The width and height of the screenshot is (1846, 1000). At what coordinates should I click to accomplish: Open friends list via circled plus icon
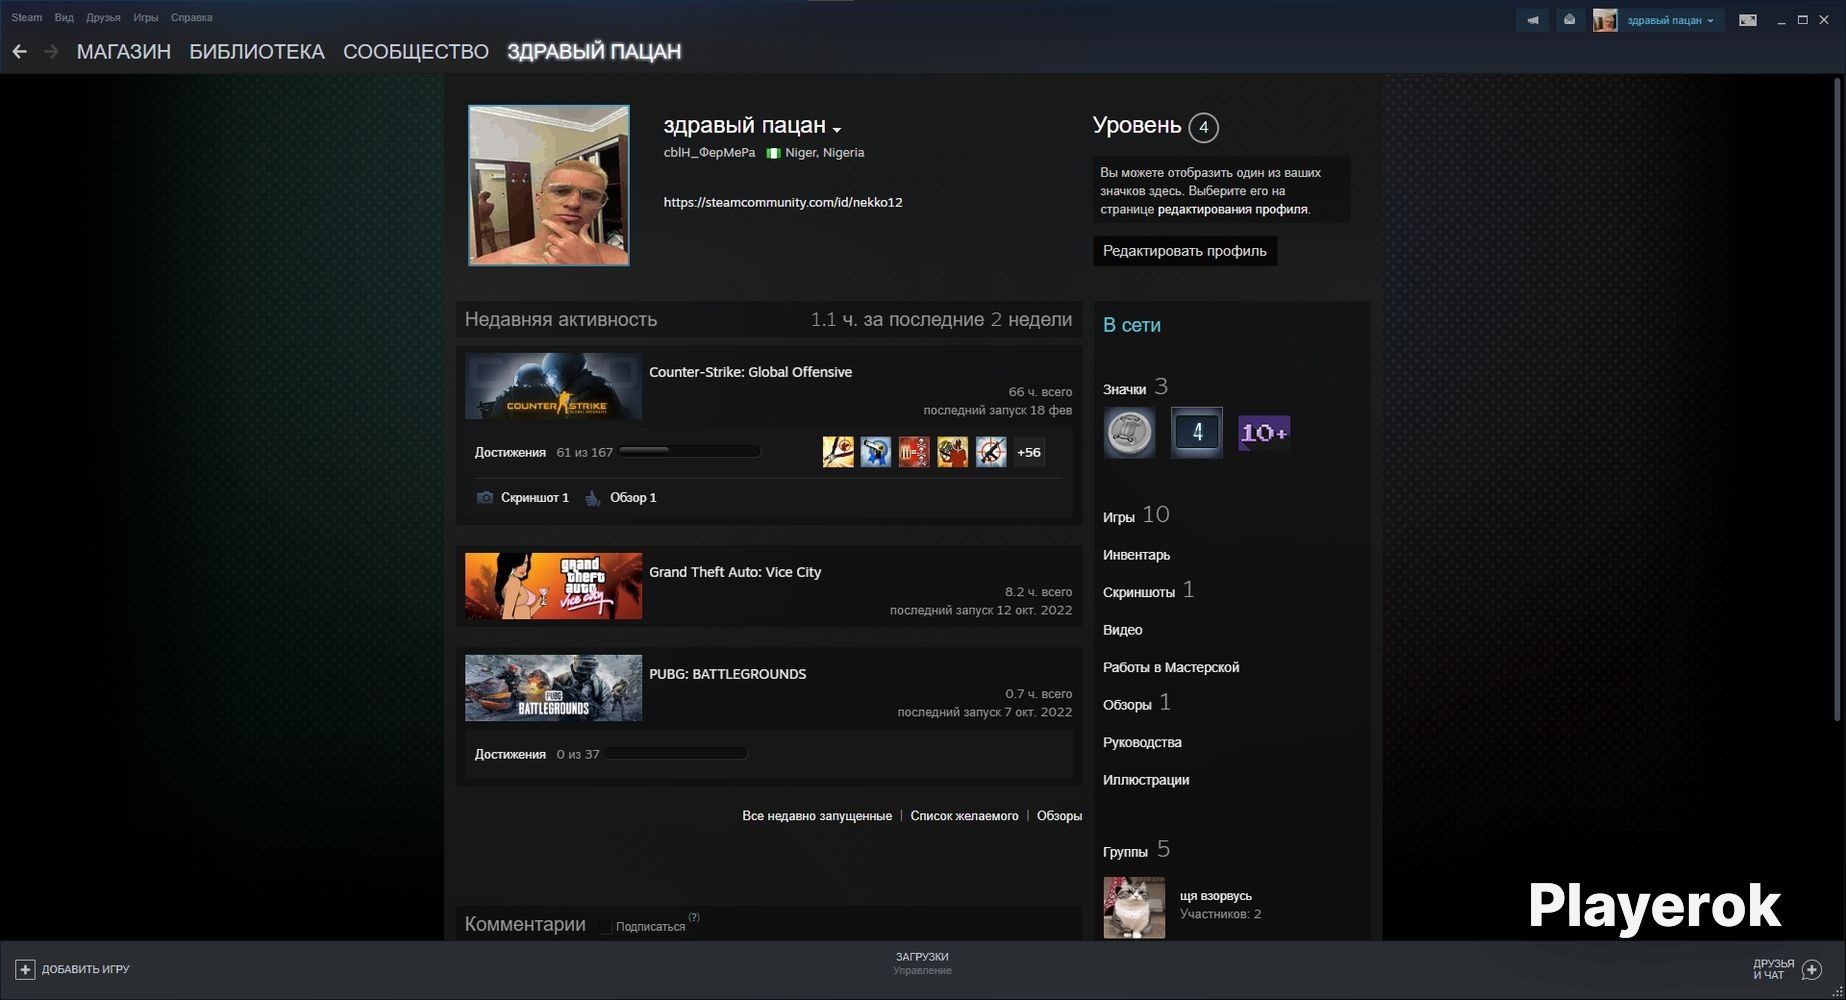click(1811, 969)
